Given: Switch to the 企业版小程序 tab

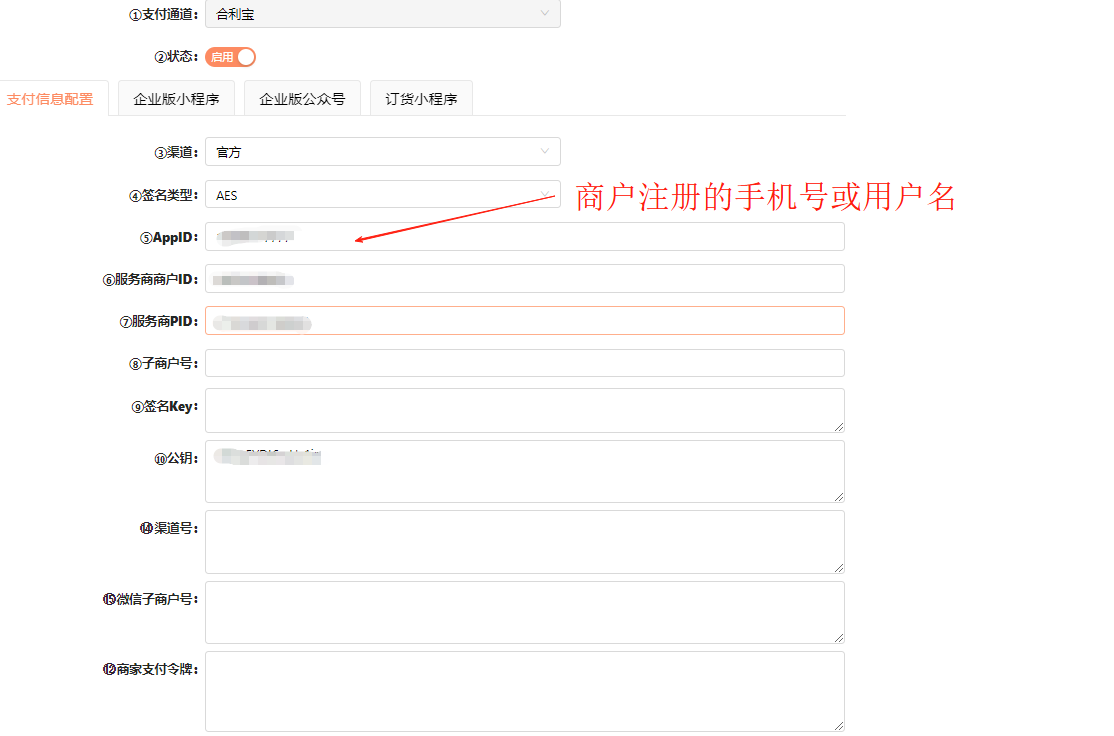Looking at the screenshot, I should point(176,99).
